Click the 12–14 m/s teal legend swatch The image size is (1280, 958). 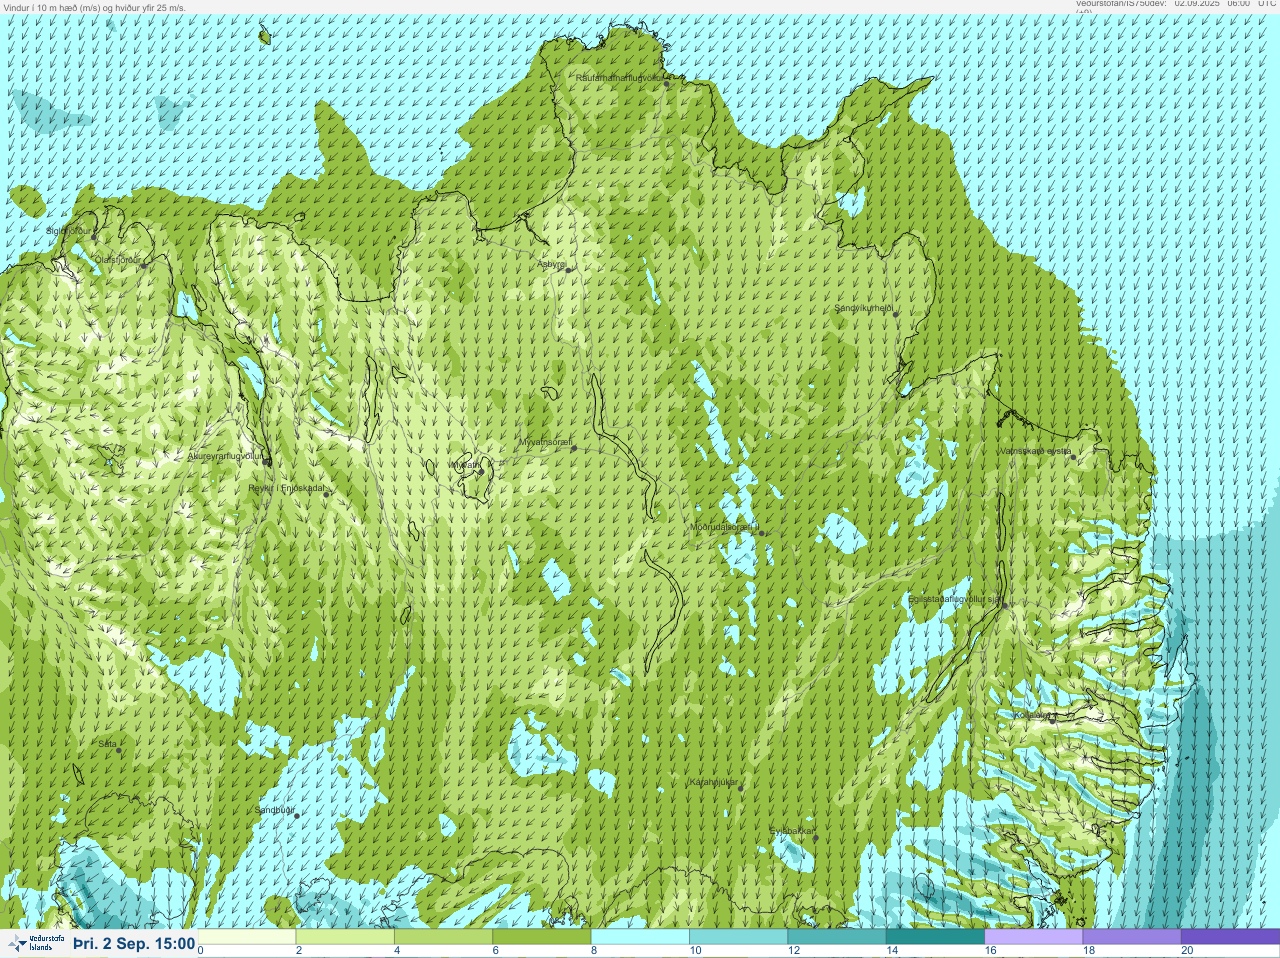(x=836, y=937)
